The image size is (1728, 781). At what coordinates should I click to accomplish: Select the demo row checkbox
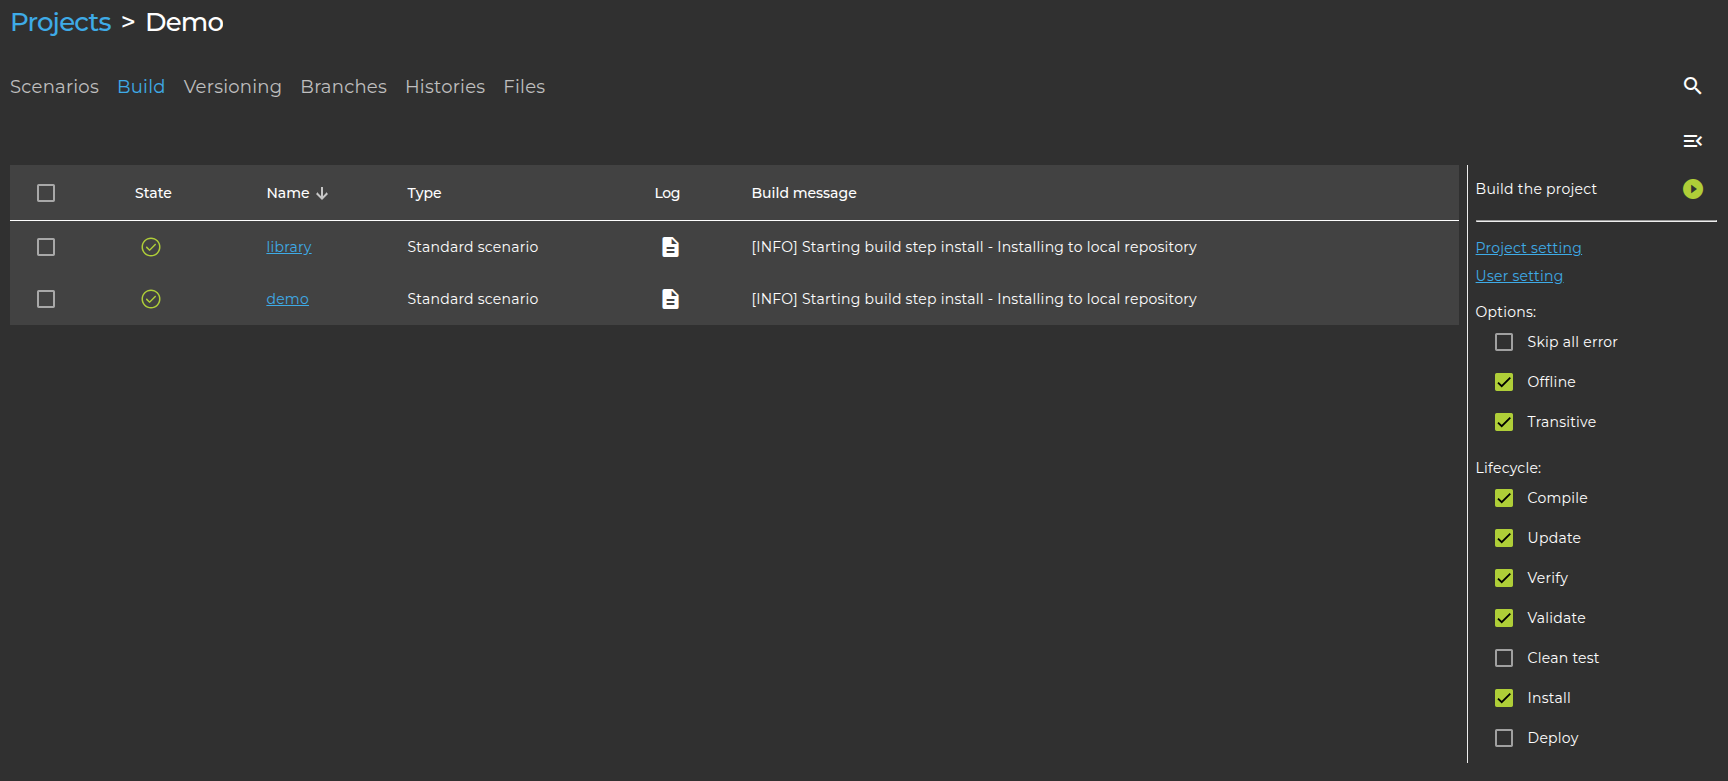coord(46,299)
